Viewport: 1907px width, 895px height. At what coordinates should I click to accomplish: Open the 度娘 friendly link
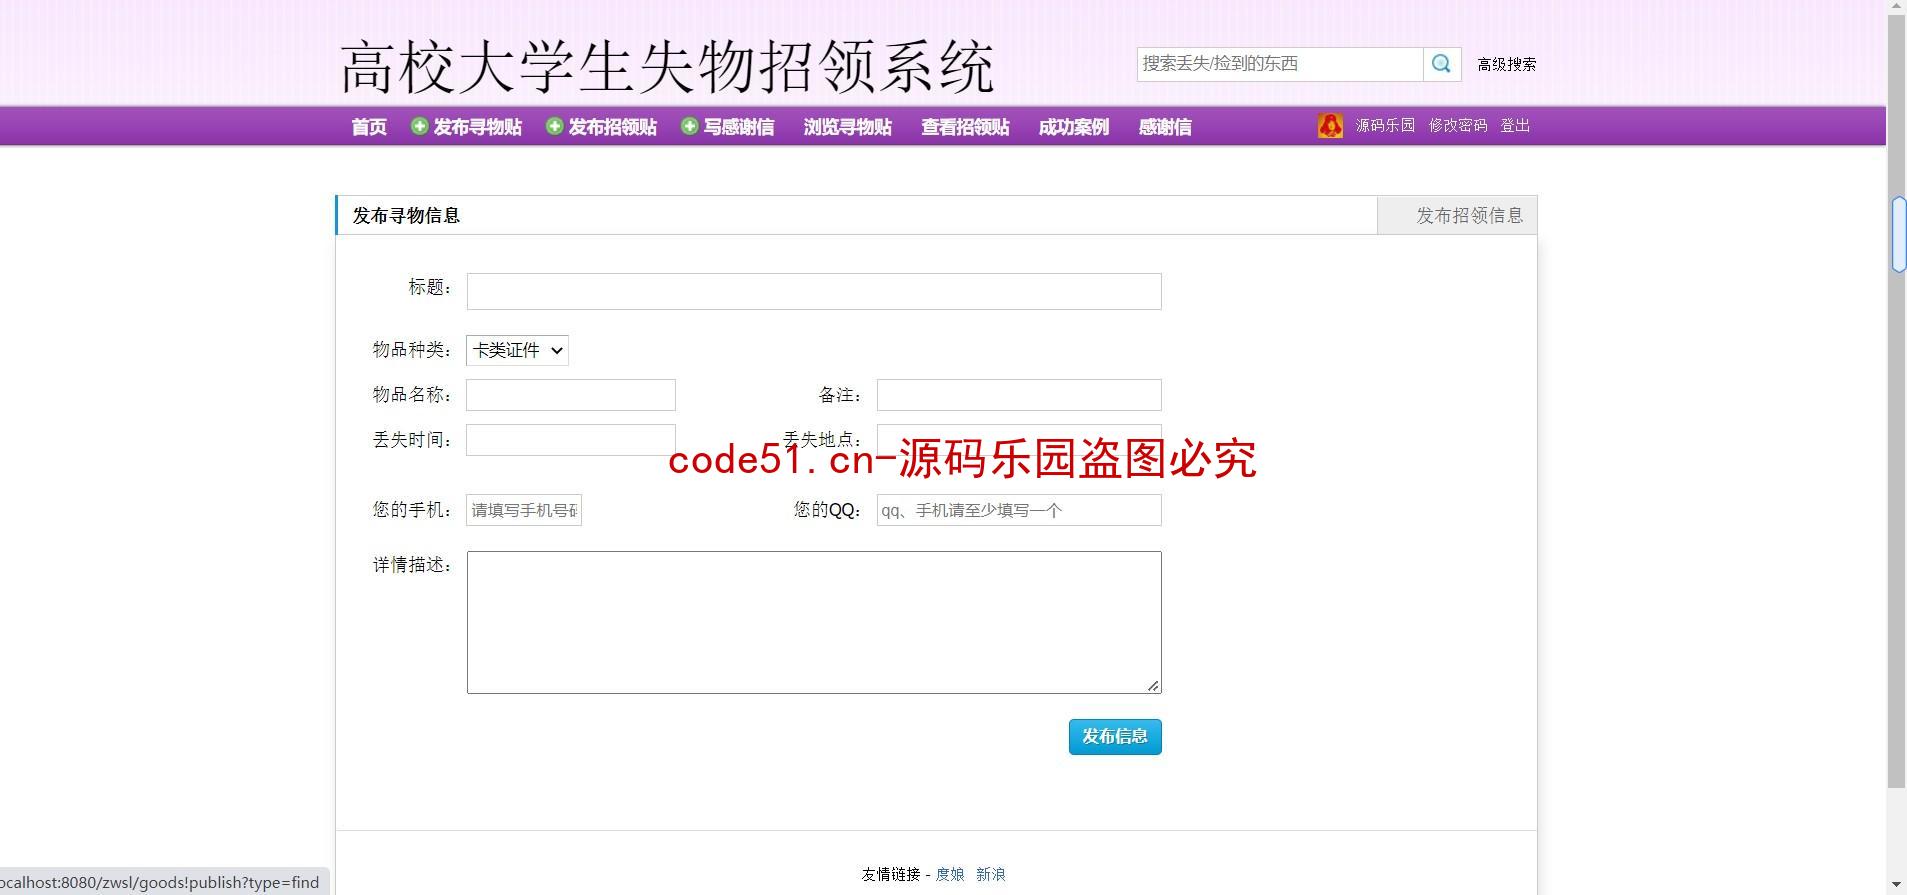950,874
